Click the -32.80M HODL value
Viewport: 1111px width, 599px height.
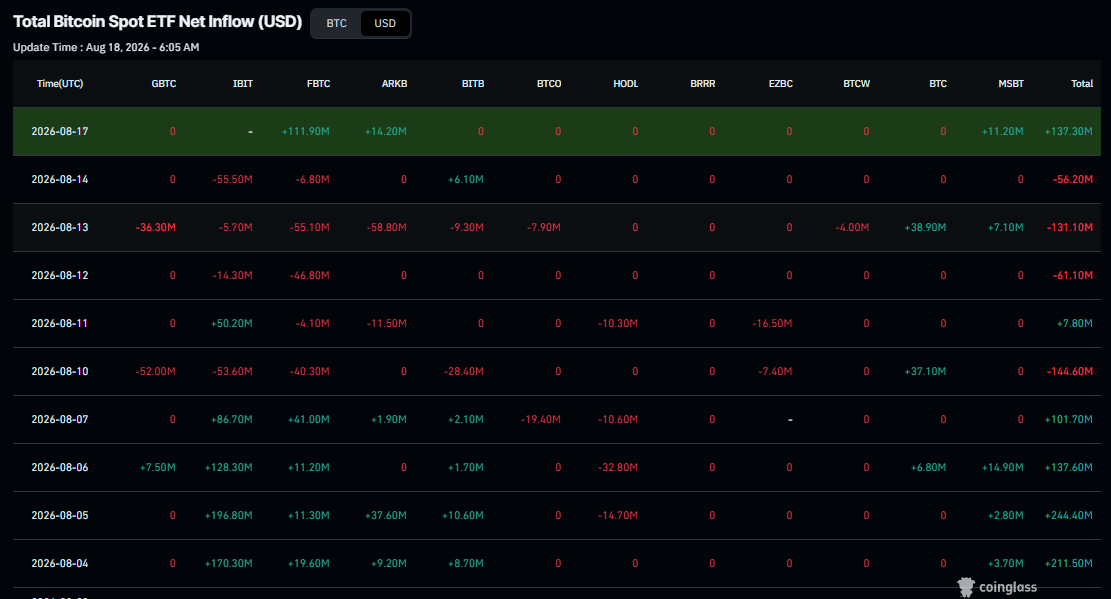618,467
